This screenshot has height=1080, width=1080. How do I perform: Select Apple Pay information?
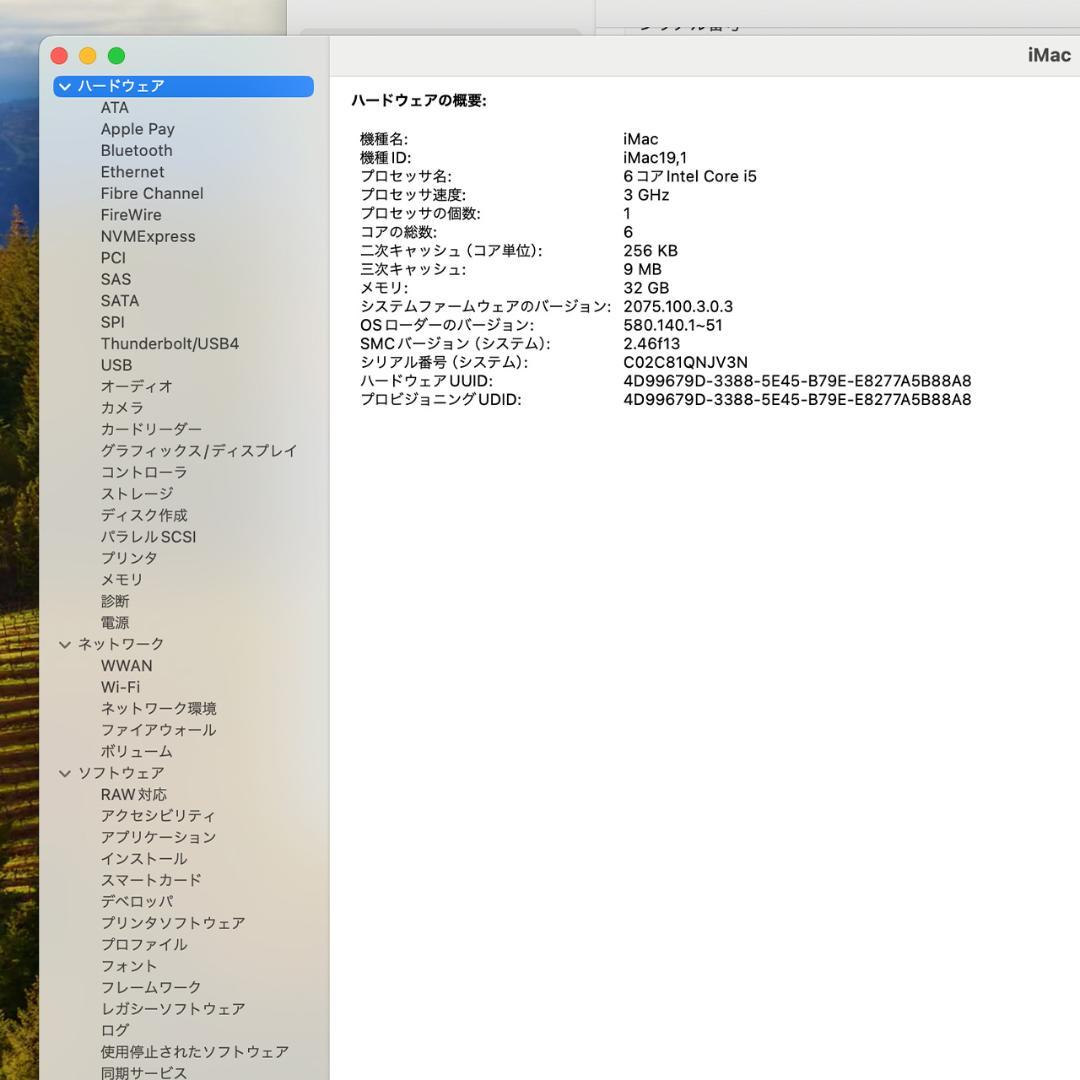pos(137,129)
